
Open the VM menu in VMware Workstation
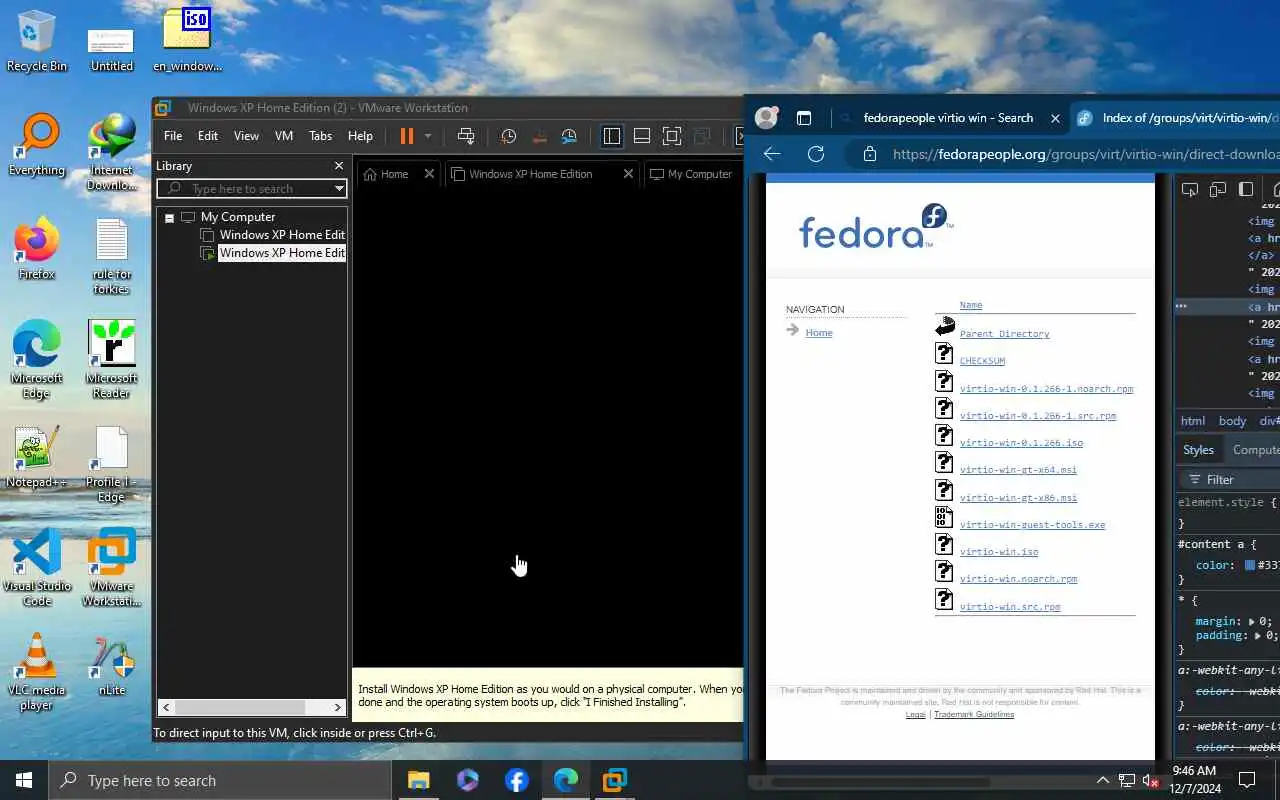(x=284, y=136)
